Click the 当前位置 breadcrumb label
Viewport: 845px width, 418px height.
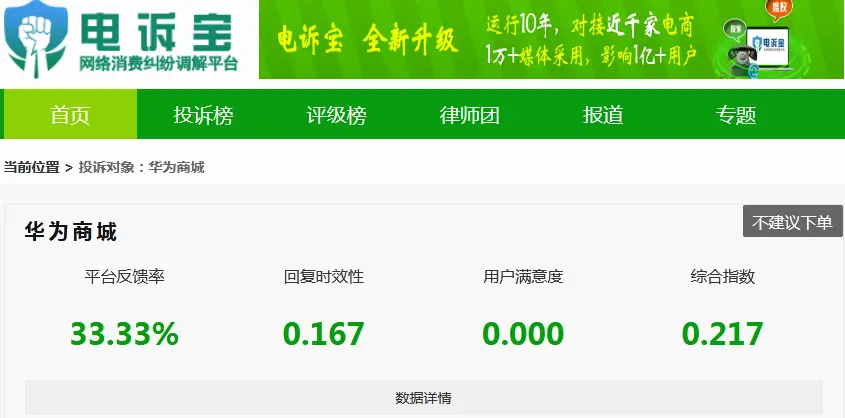coord(31,168)
